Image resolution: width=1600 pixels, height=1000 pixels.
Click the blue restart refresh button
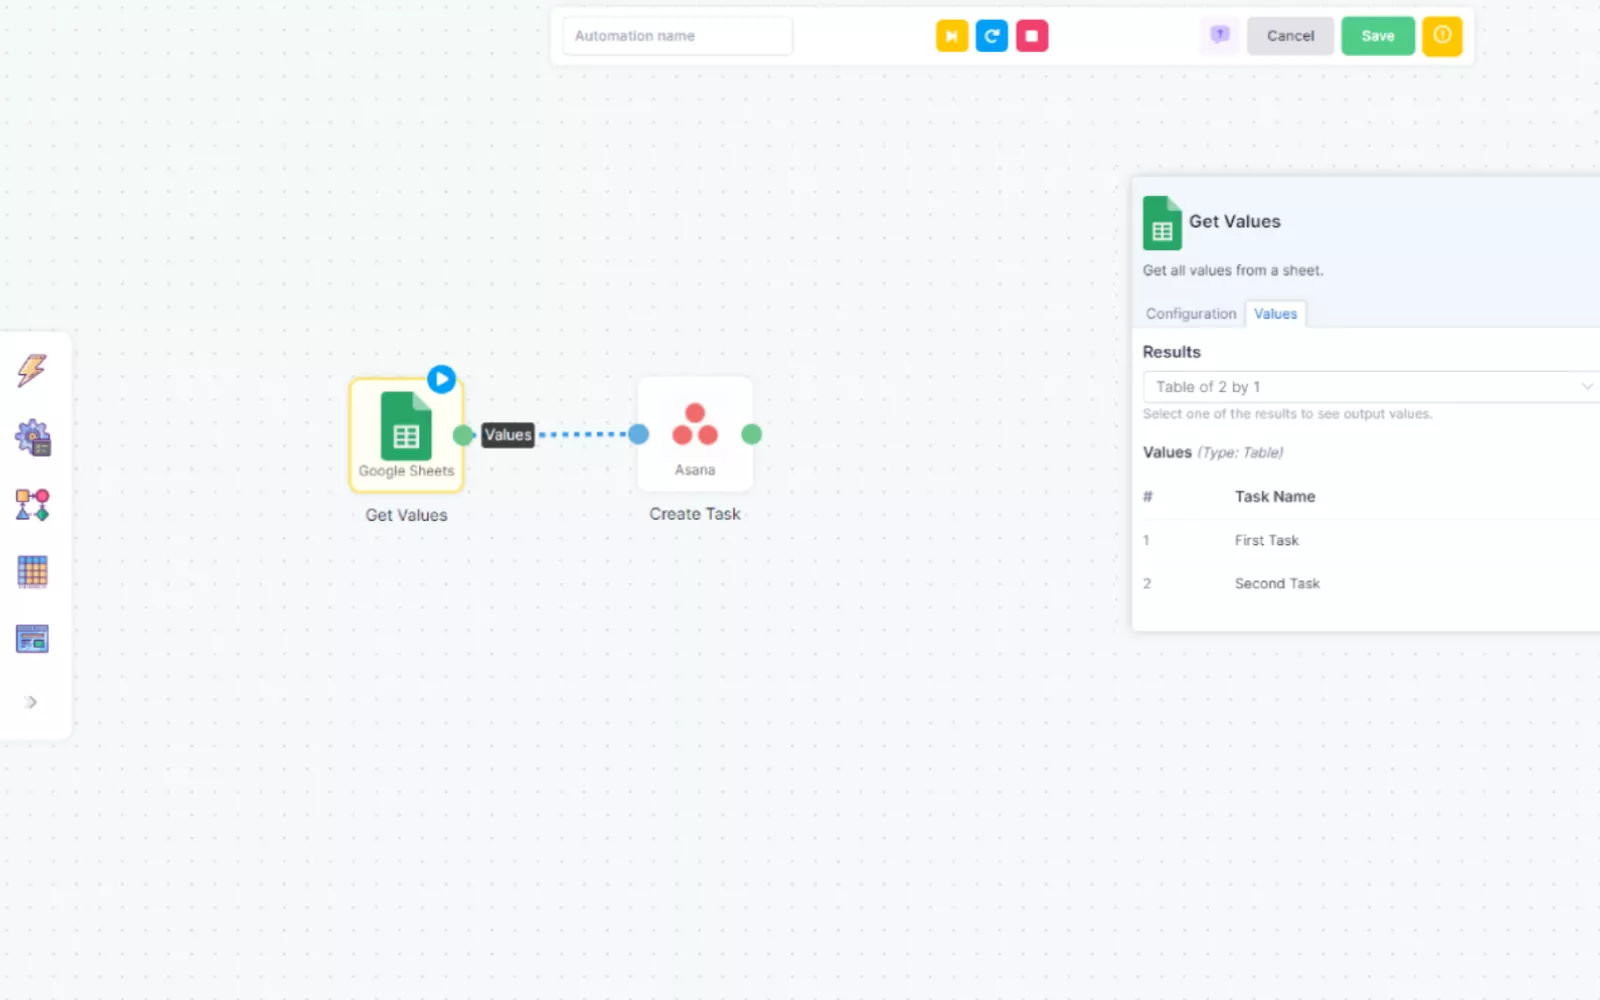pyautogui.click(x=991, y=36)
